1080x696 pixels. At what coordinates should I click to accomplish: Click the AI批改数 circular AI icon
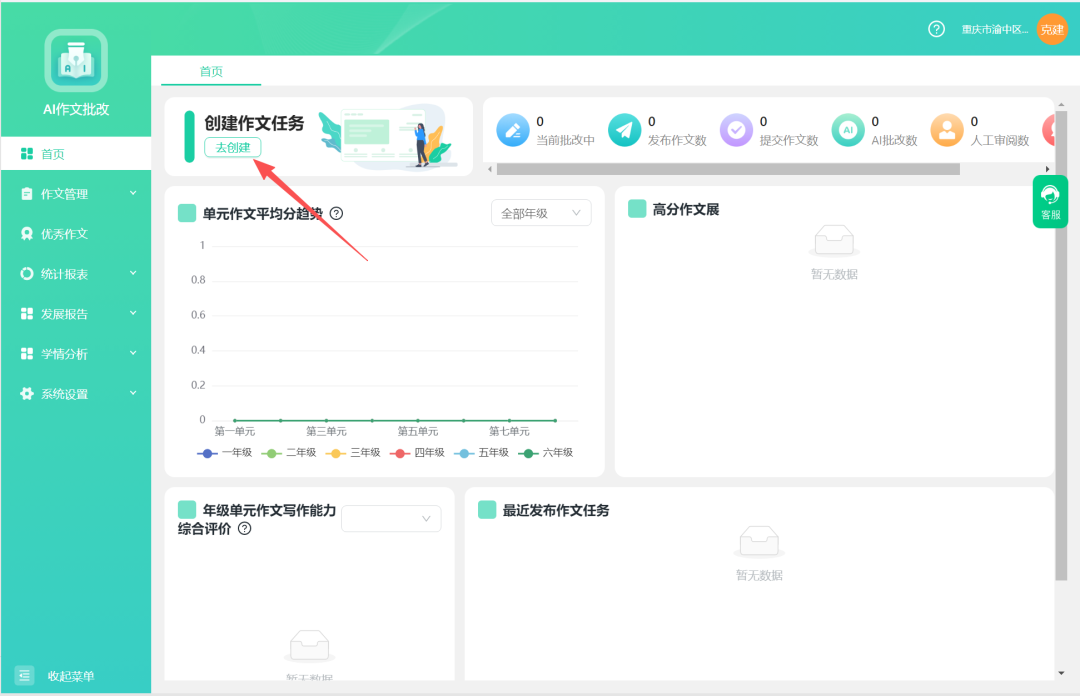coord(848,130)
